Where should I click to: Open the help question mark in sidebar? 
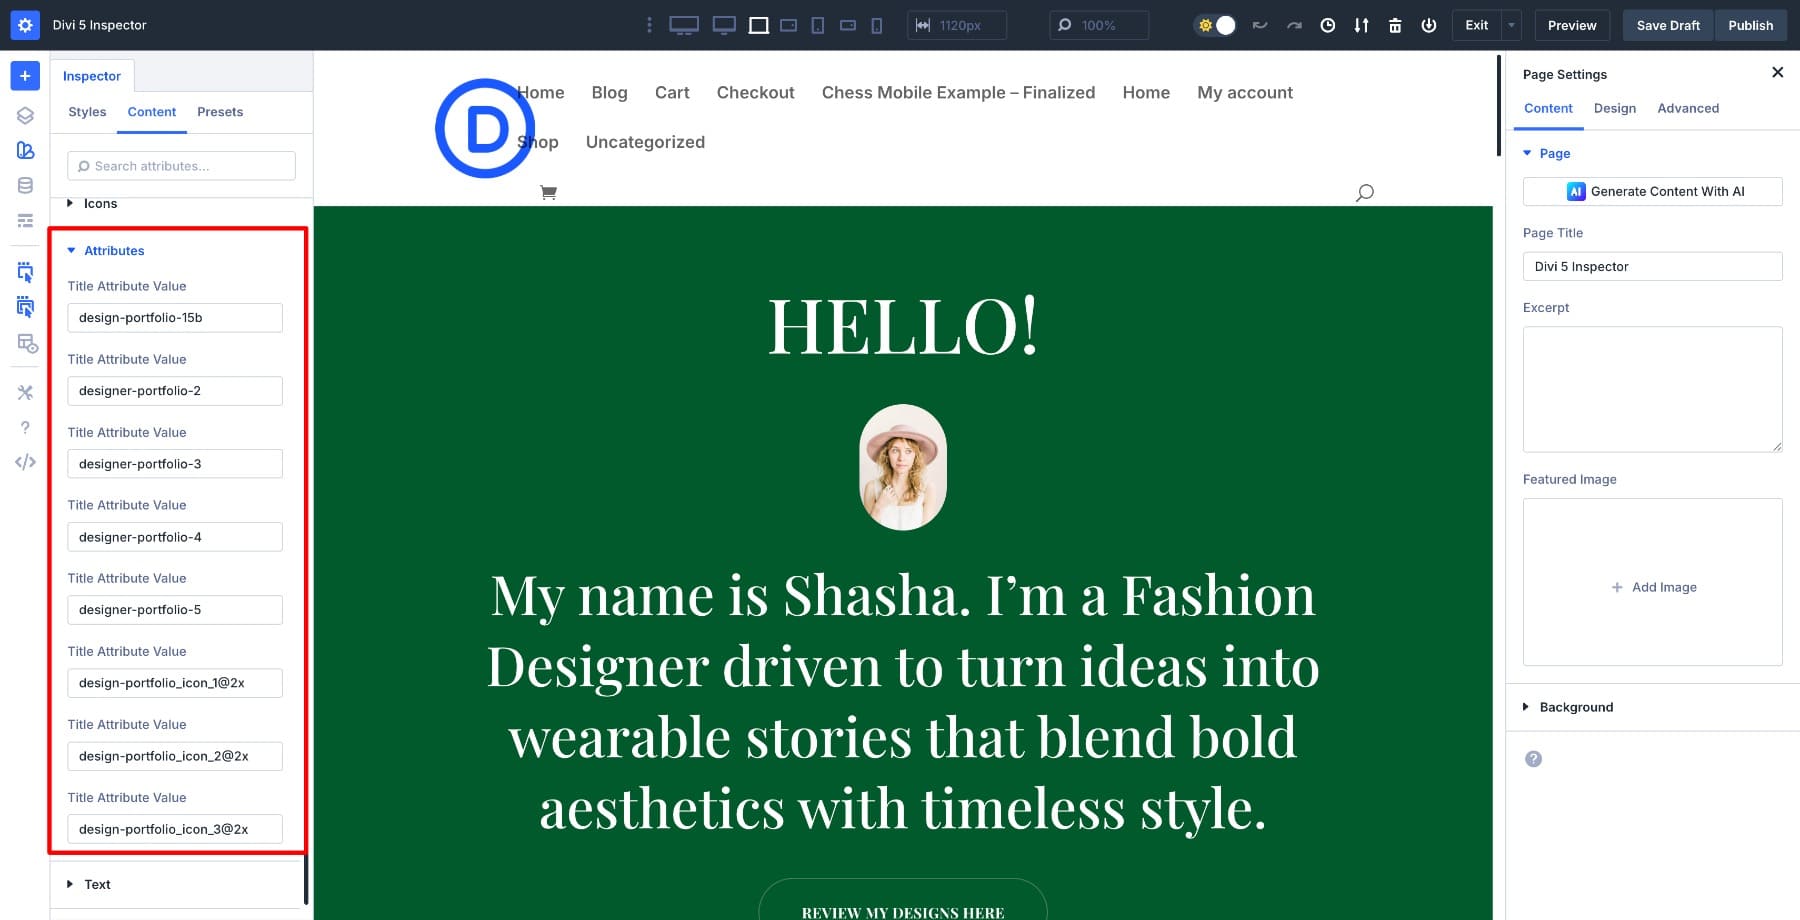[x=25, y=427]
